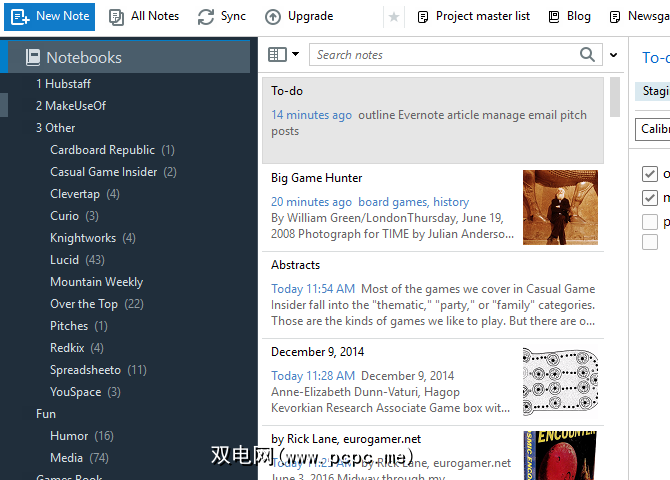Open the Redkix notebook
Image resolution: width=670 pixels, height=480 pixels.
pos(77,348)
